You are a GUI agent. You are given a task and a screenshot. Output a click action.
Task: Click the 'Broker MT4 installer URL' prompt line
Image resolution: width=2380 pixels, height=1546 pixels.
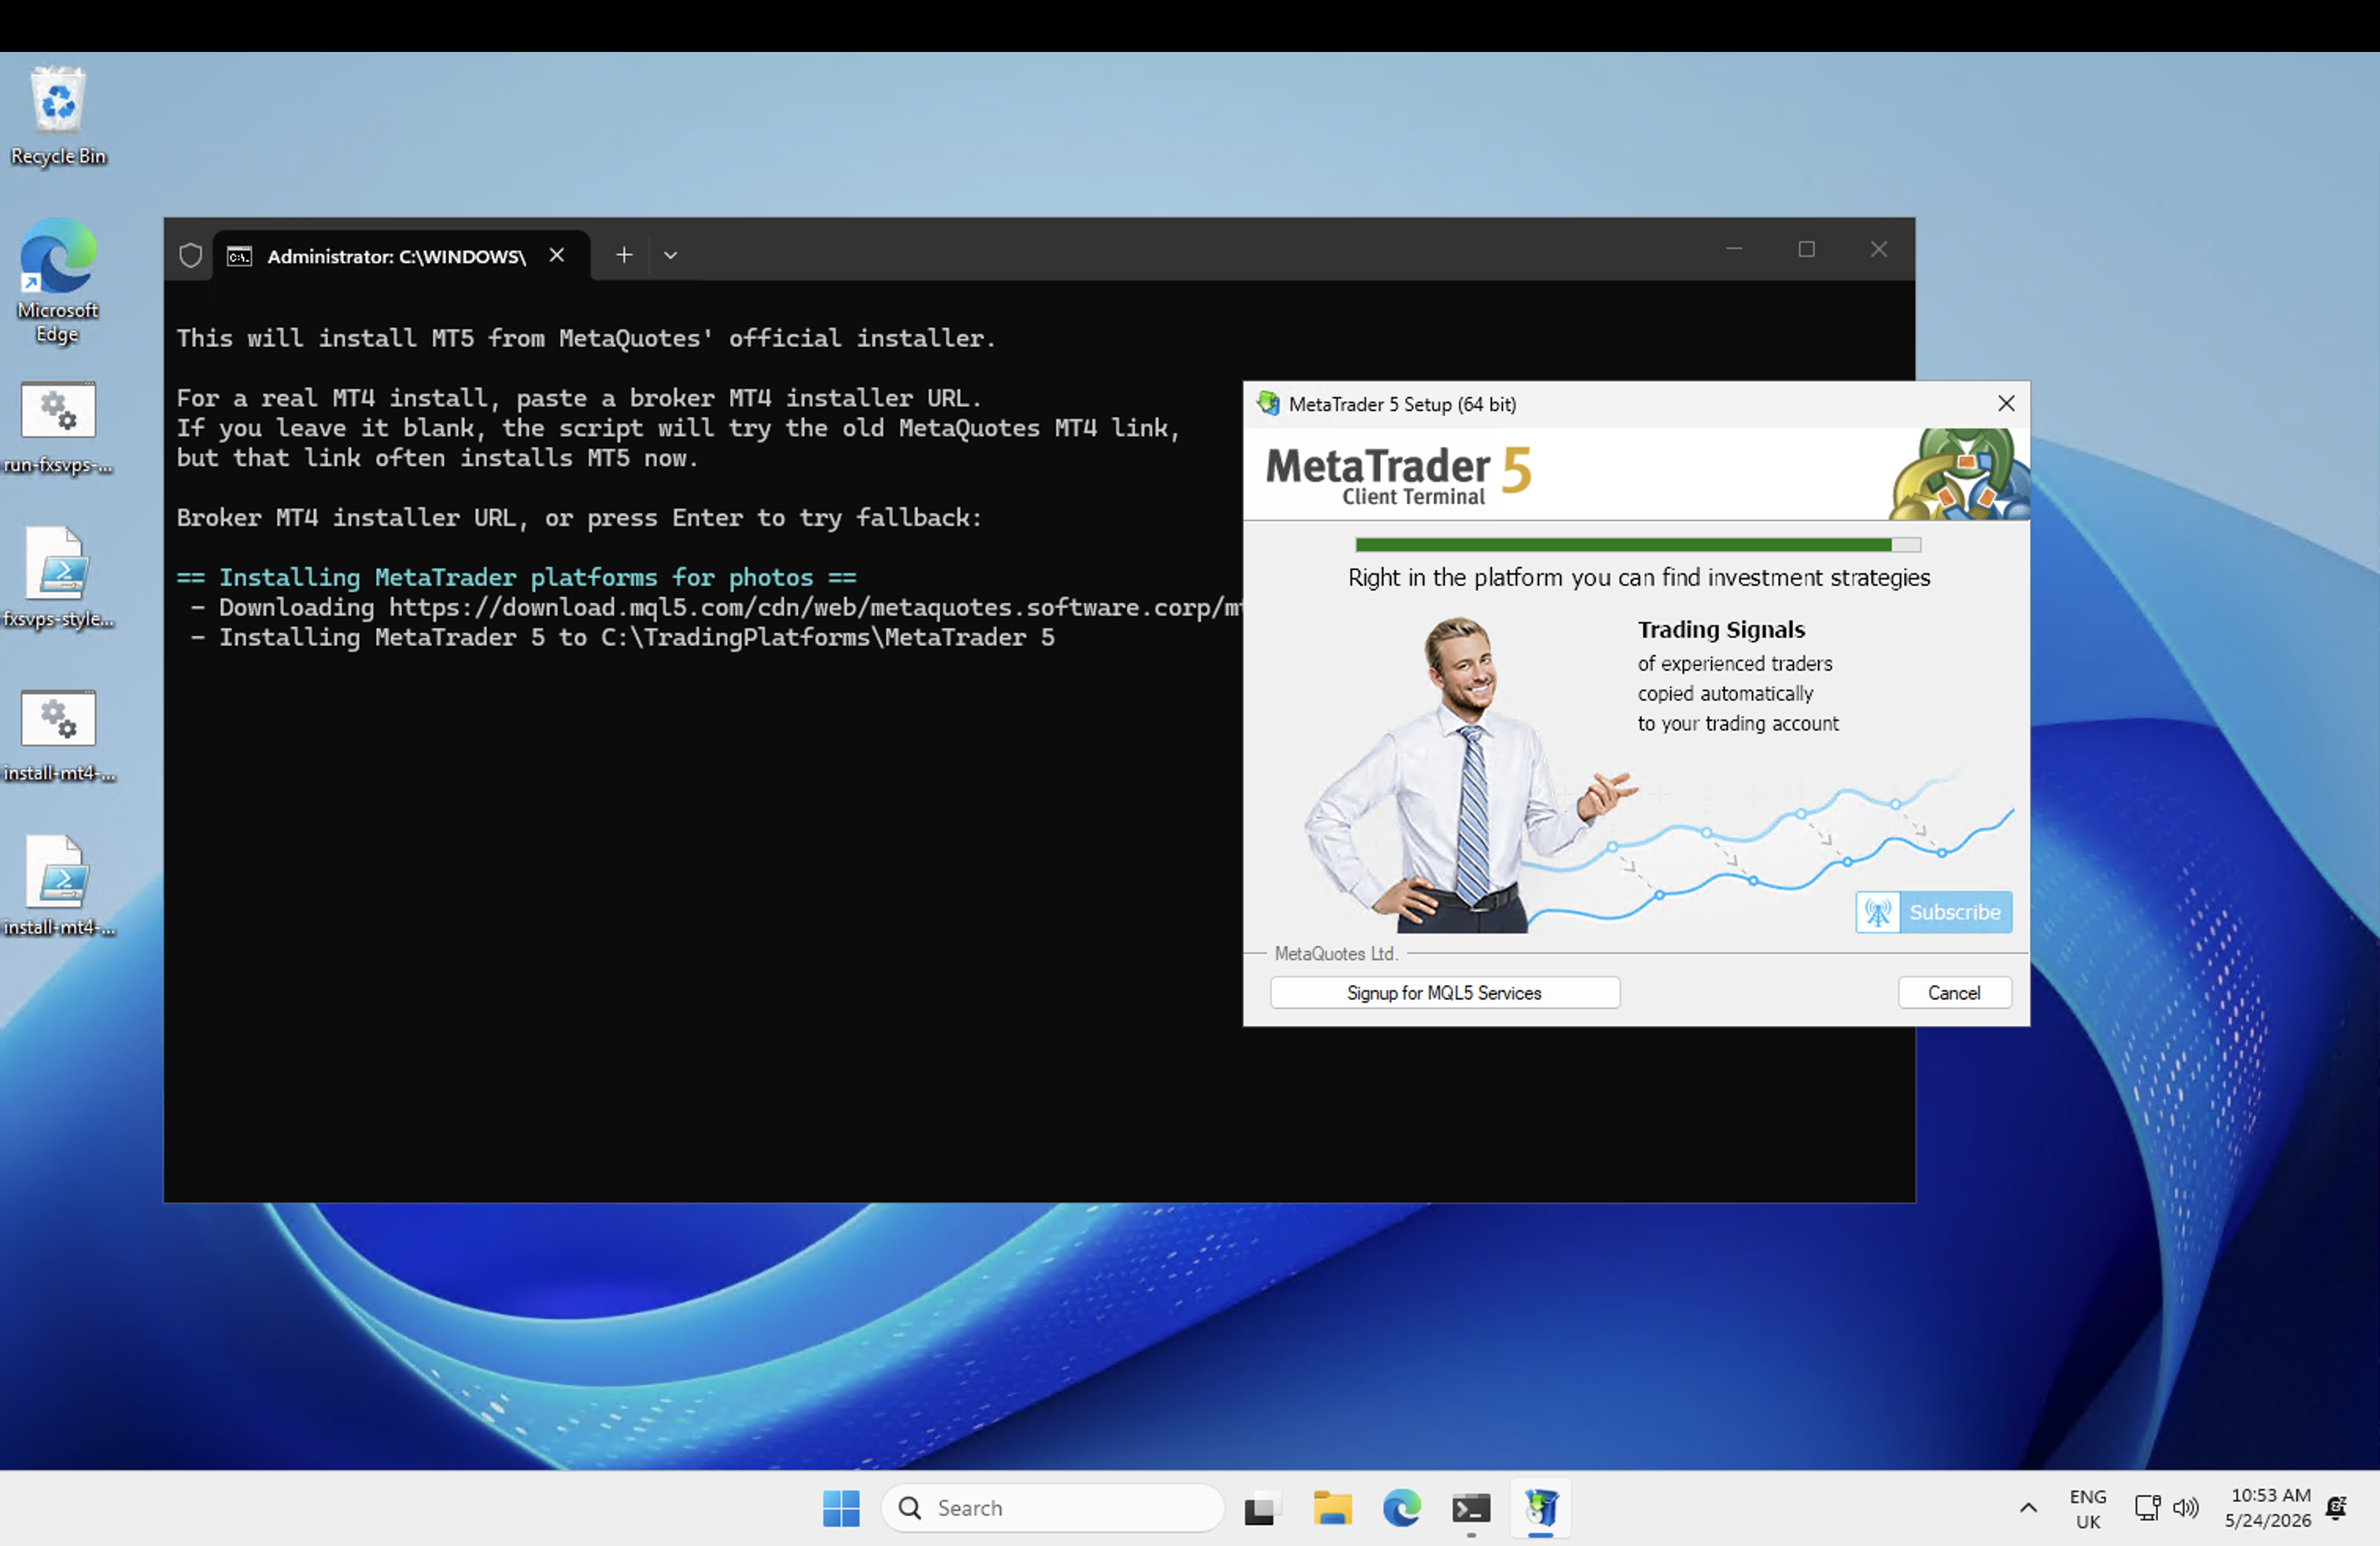click(x=579, y=518)
